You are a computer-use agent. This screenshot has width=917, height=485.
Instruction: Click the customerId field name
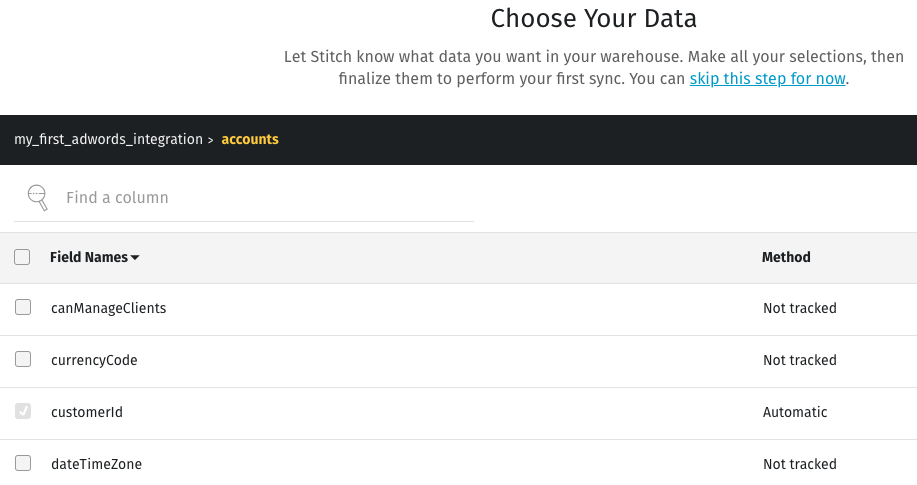pyautogui.click(x=87, y=412)
